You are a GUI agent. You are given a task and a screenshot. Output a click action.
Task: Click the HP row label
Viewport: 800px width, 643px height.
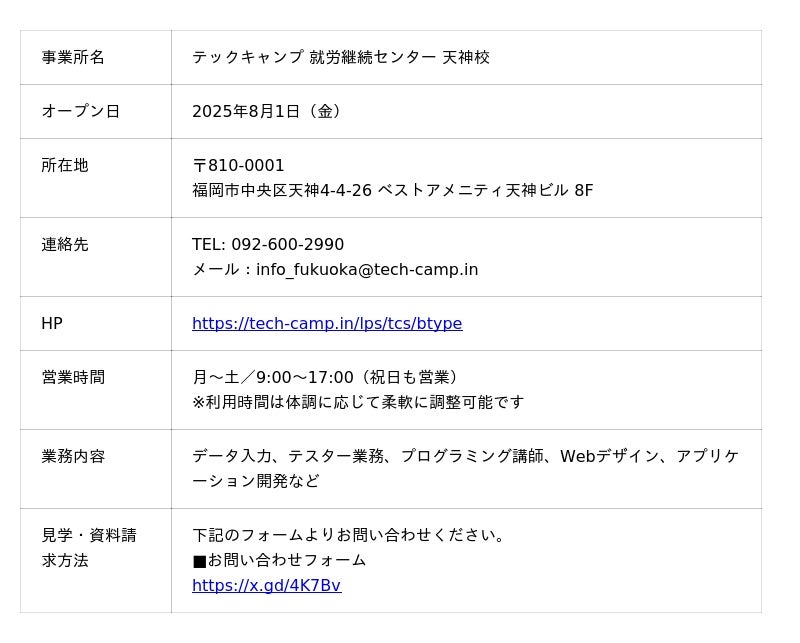pos(96,324)
